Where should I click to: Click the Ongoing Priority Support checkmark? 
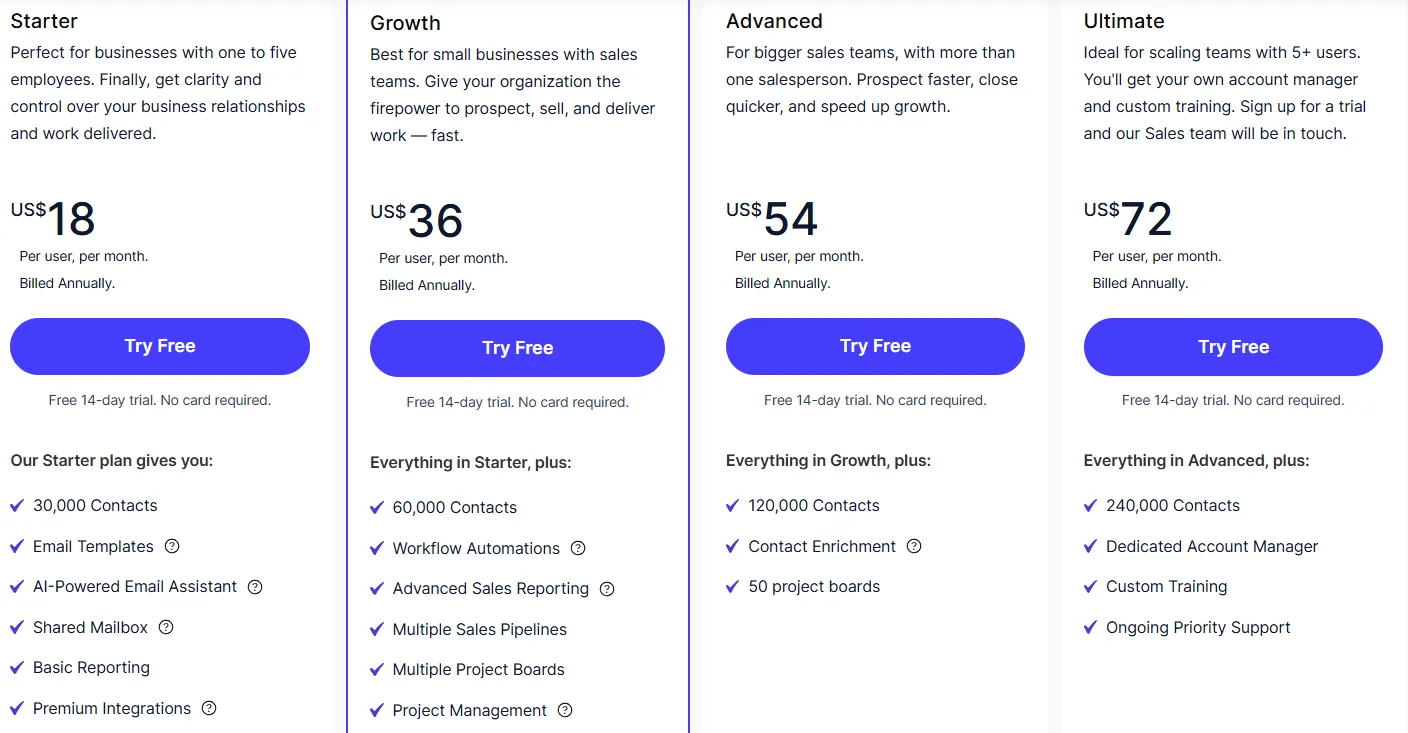coord(1090,628)
